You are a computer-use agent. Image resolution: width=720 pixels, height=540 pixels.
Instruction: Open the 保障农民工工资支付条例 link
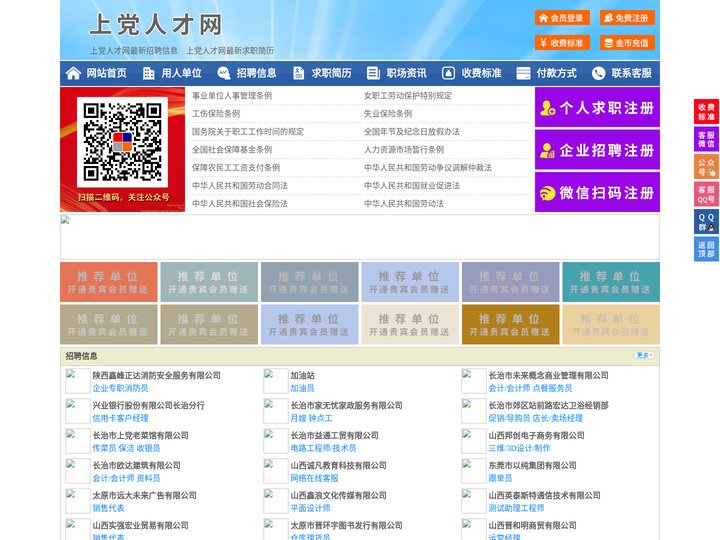pos(236,167)
